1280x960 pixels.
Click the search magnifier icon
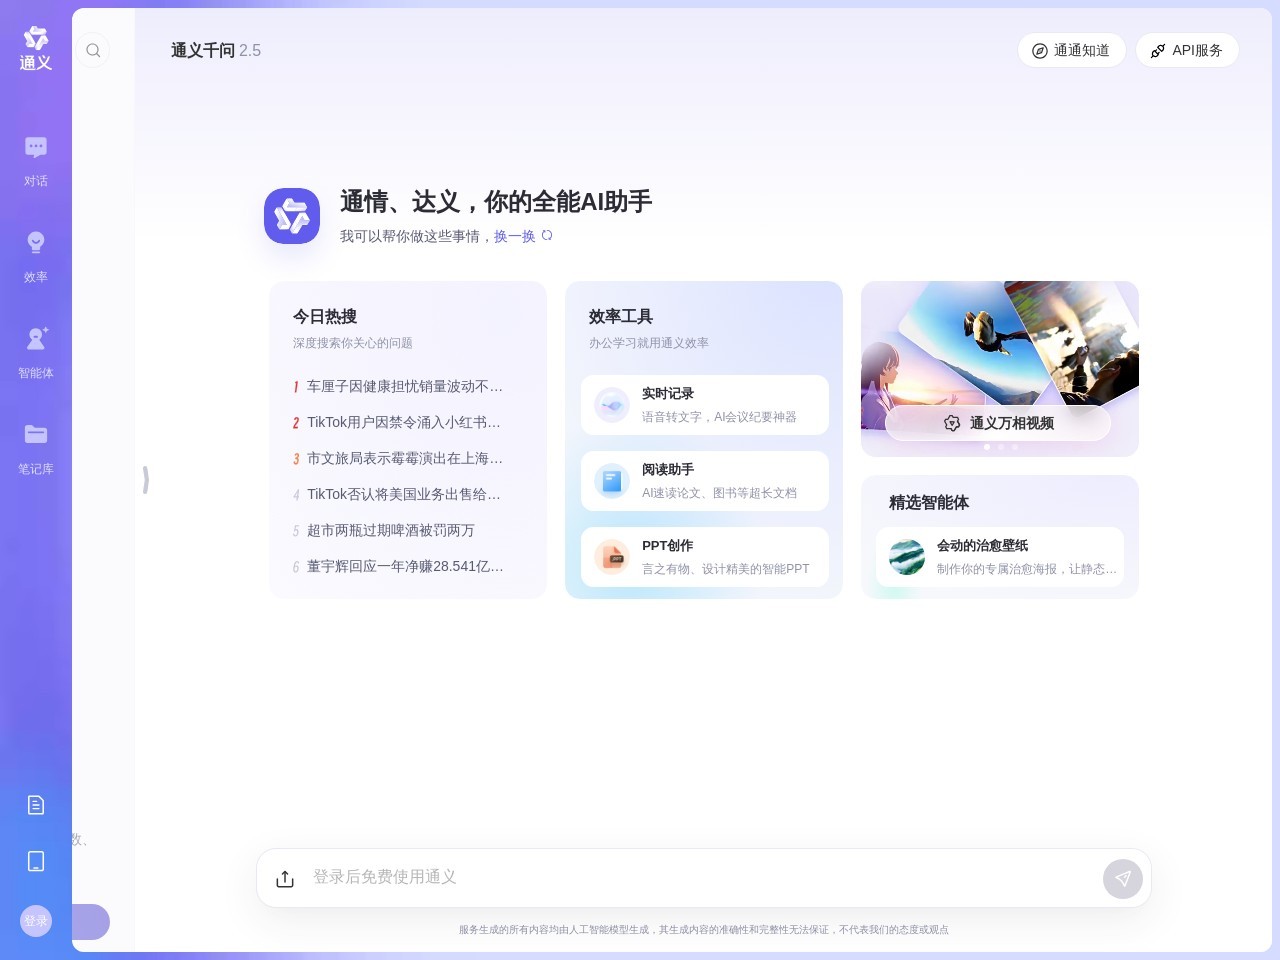93,50
